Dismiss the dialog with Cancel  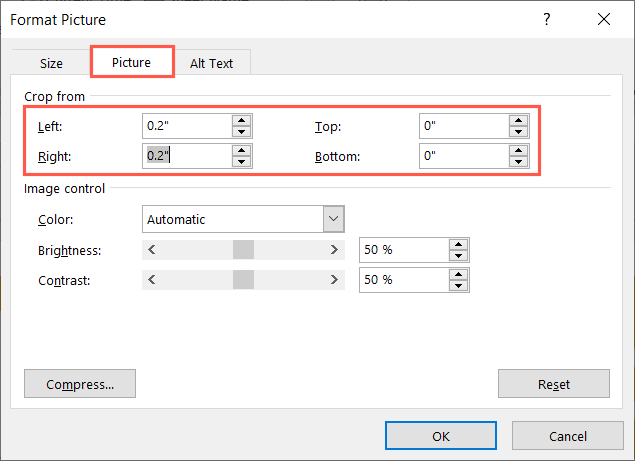567,436
